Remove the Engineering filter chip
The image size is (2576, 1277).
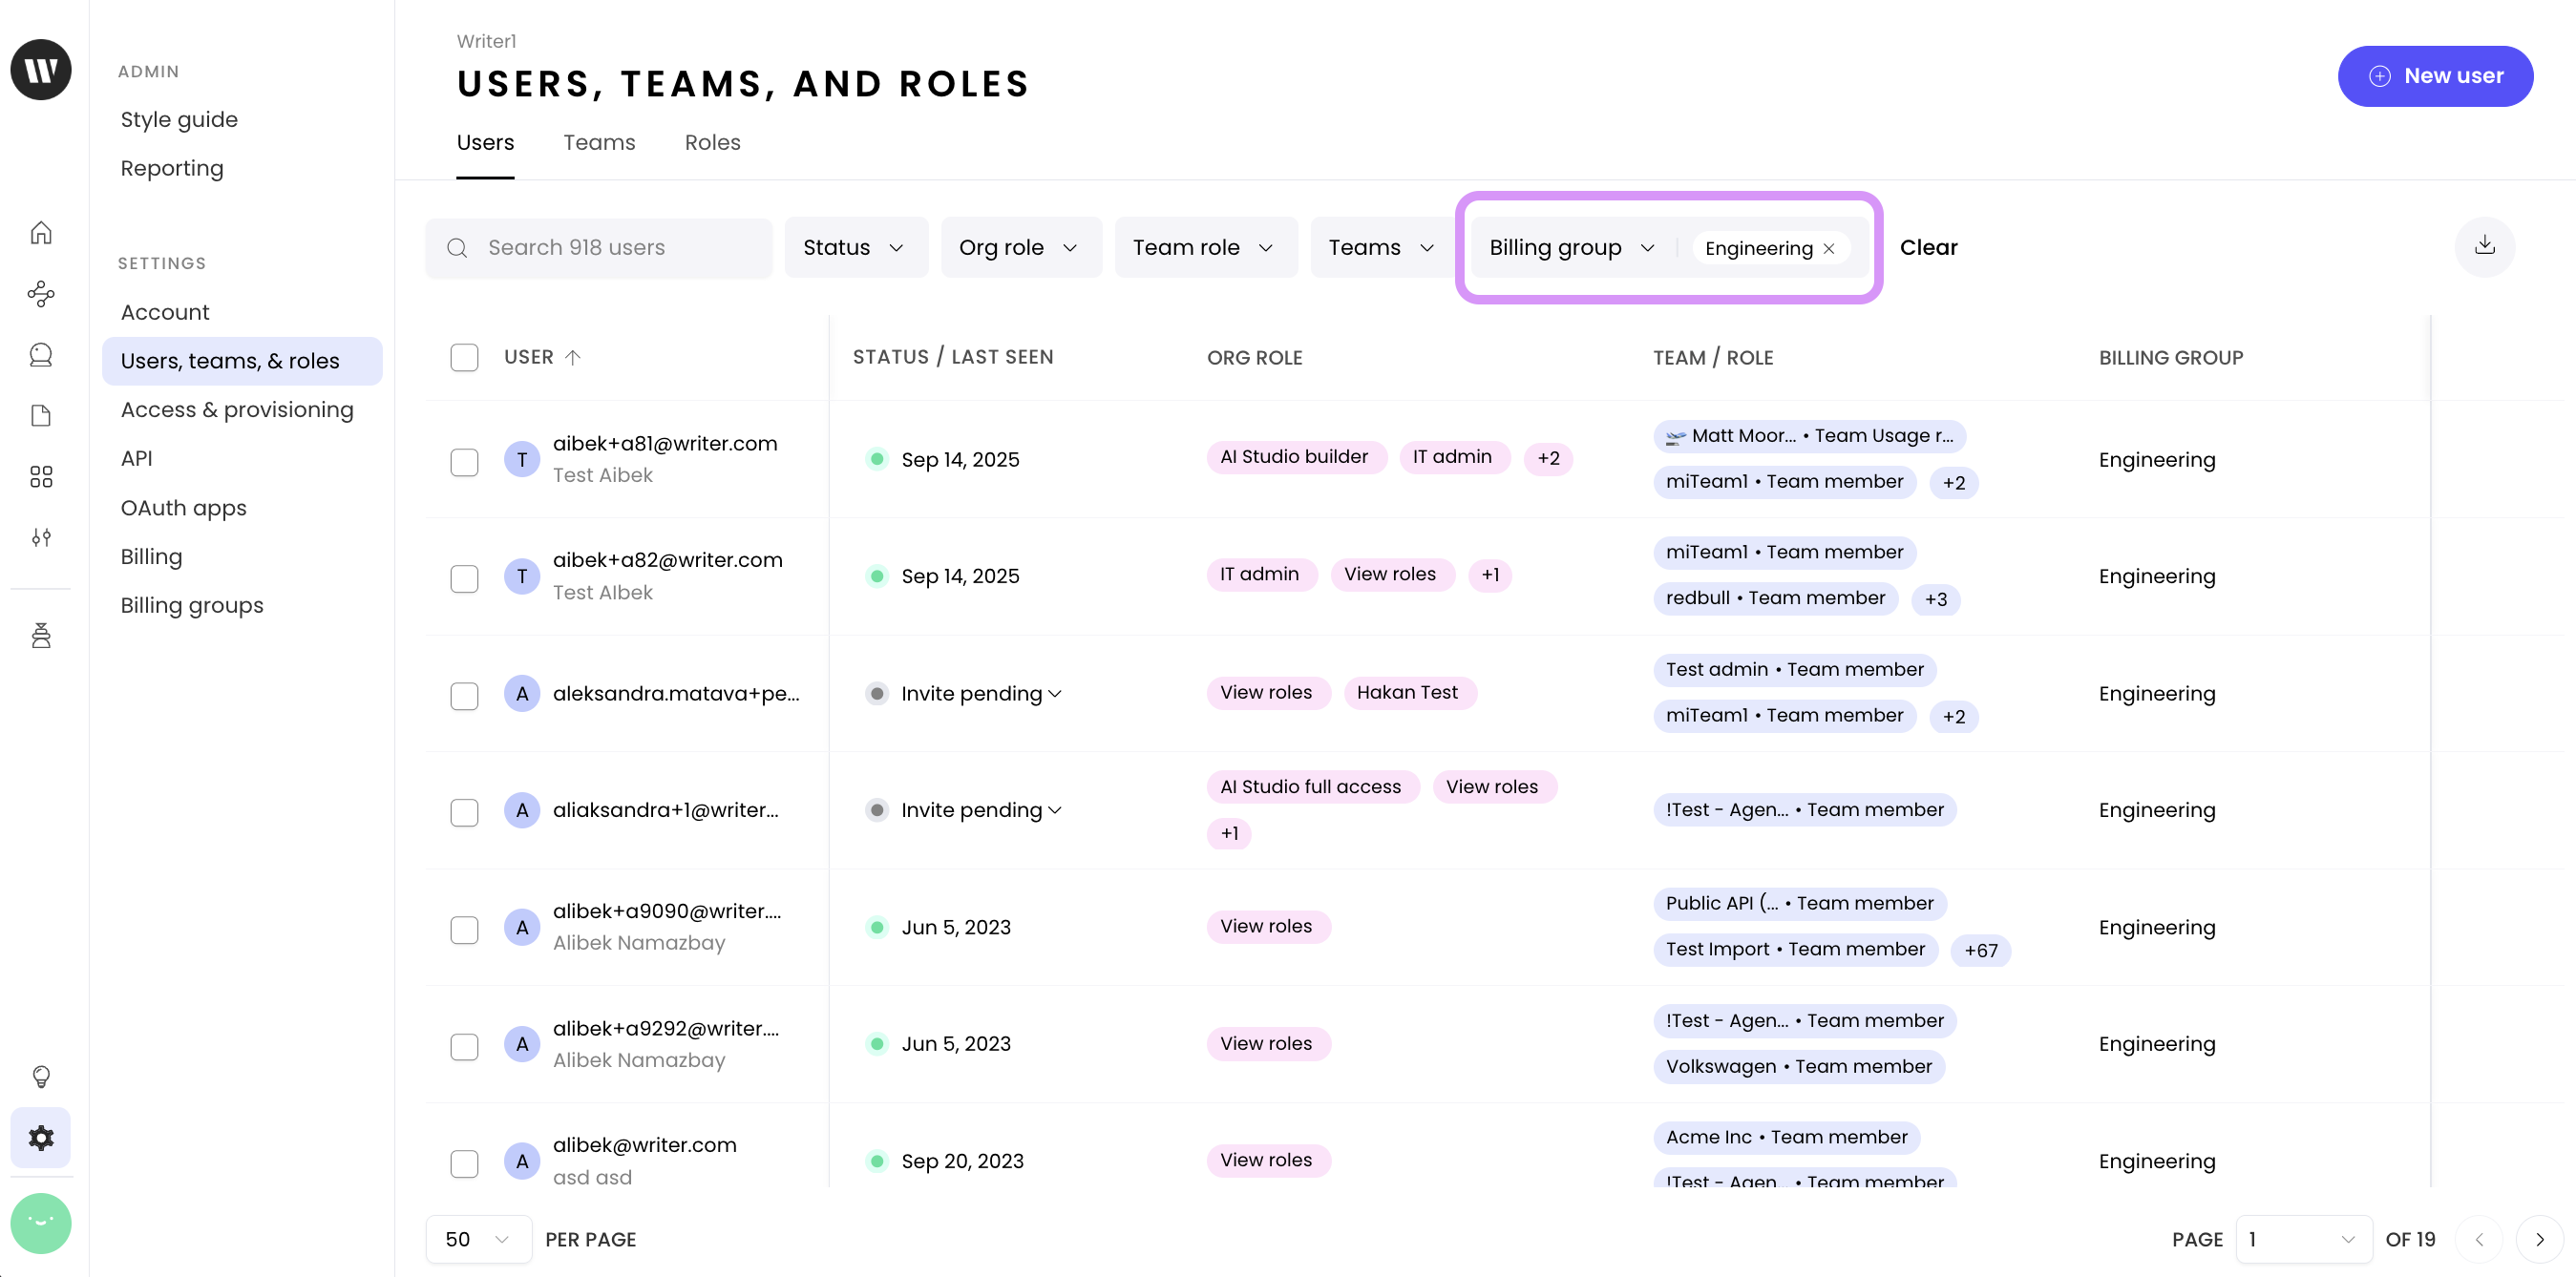tap(1829, 248)
